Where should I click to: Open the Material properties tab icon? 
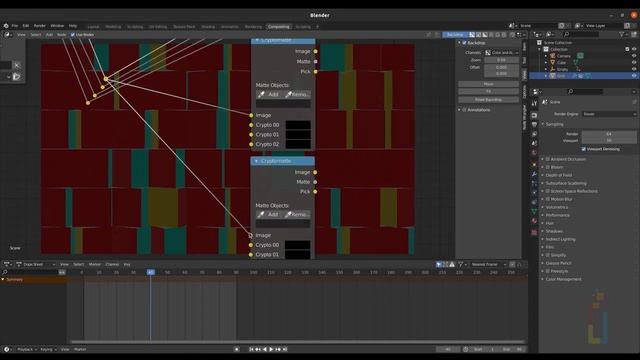[534, 221]
